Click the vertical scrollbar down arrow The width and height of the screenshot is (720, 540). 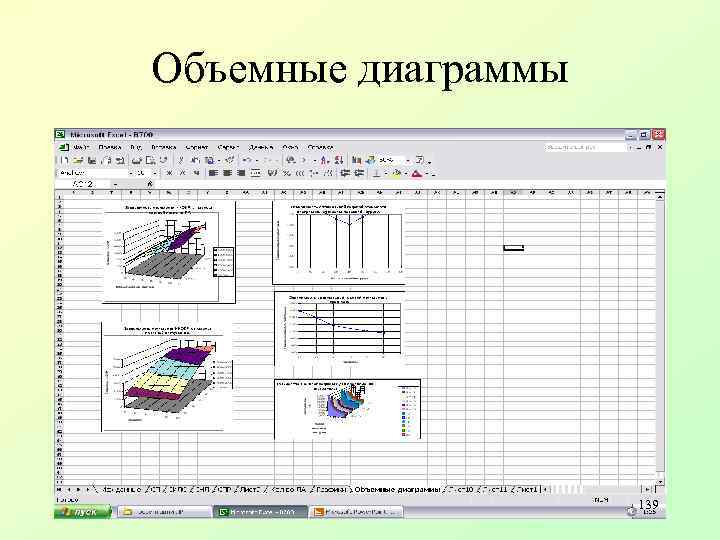[660, 481]
